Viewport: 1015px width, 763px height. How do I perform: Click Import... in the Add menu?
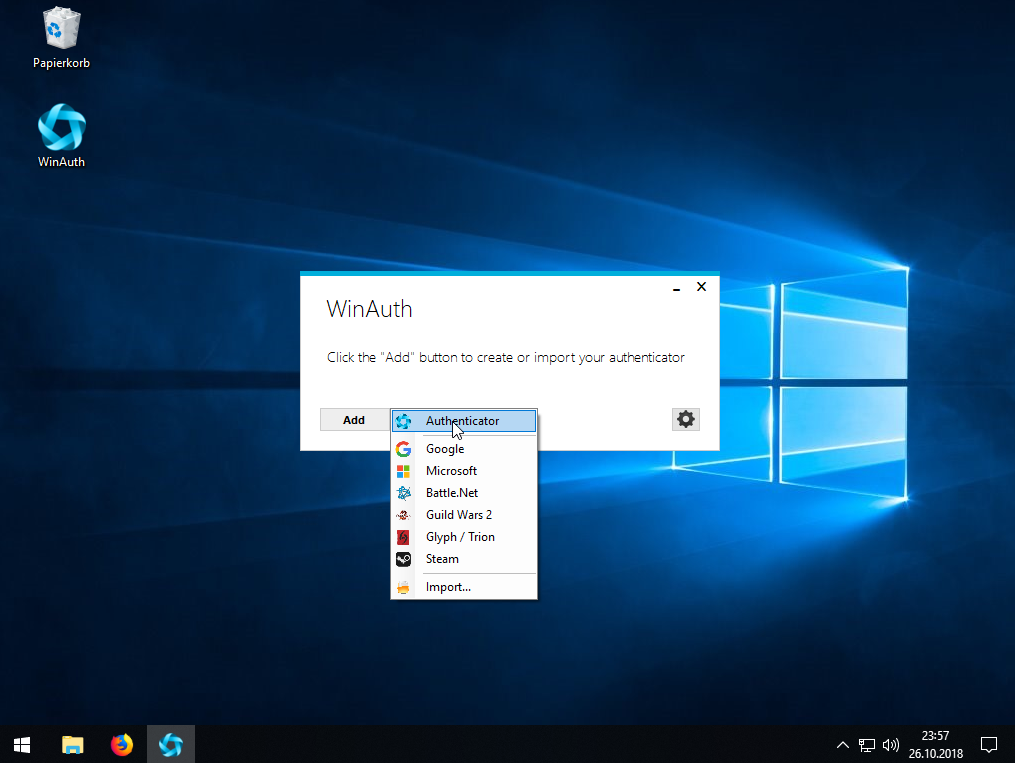click(x=448, y=587)
